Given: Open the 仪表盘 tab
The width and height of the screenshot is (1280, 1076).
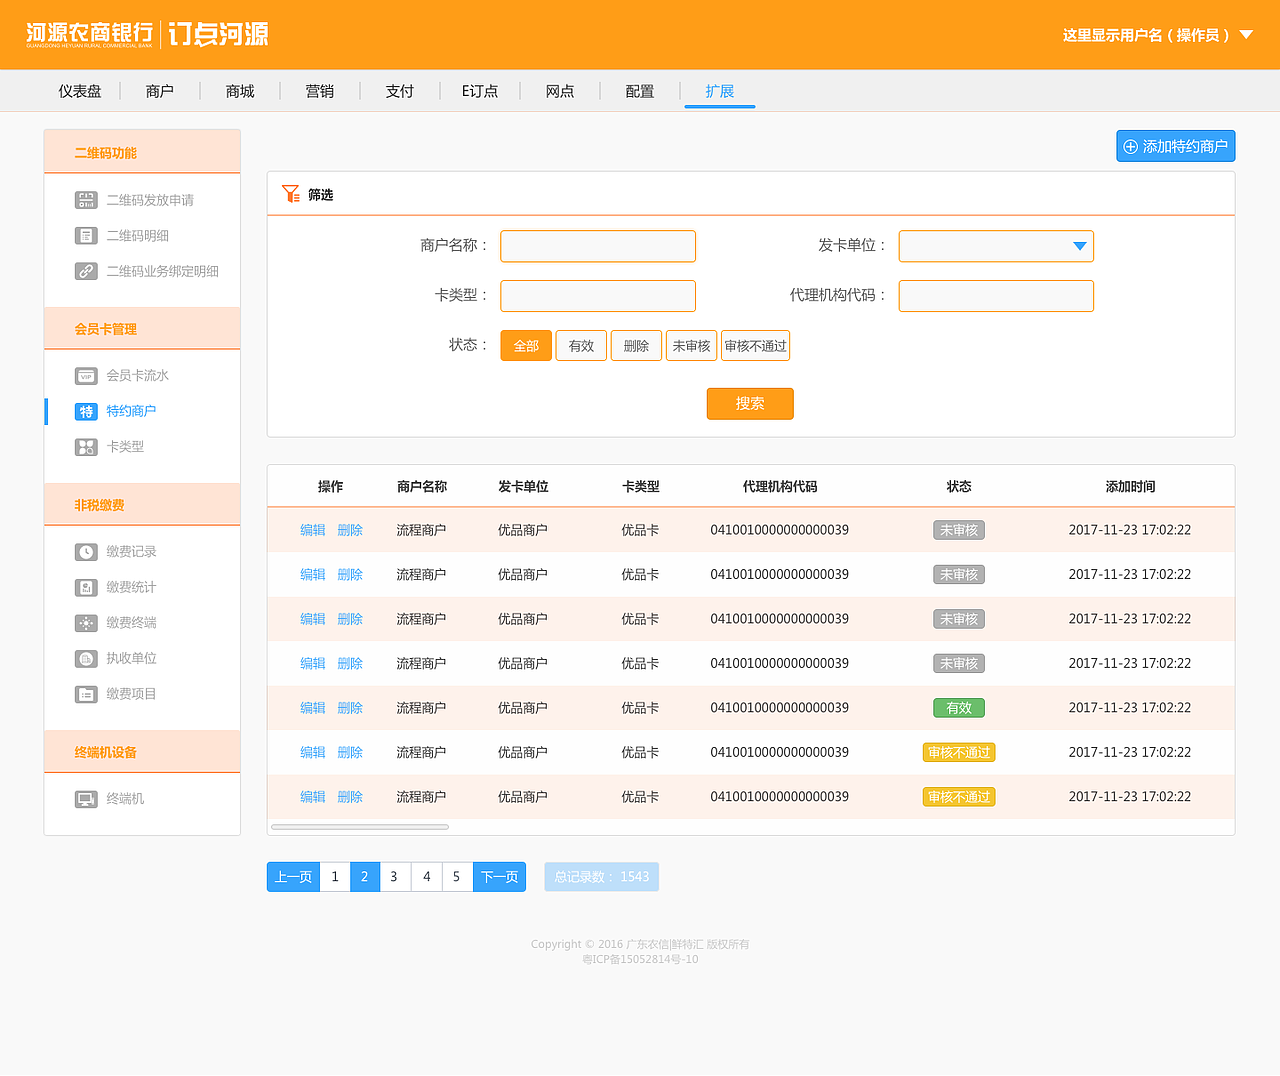Looking at the screenshot, I should click(80, 91).
